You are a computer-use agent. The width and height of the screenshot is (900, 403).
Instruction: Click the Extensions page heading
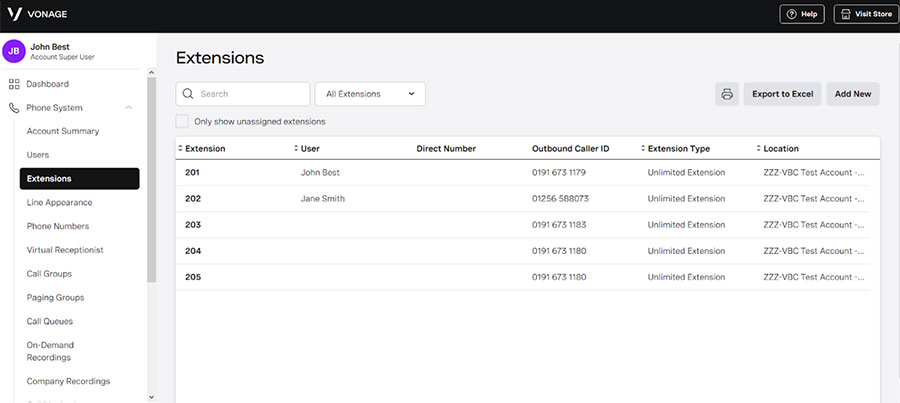pyautogui.click(x=220, y=57)
